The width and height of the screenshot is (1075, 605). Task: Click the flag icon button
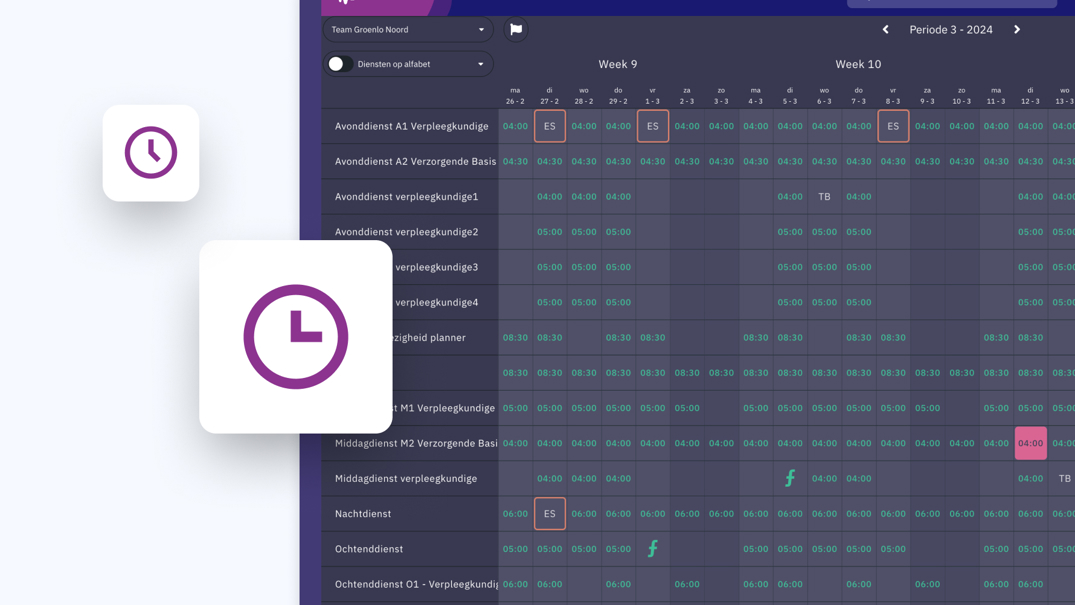pyautogui.click(x=516, y=30)
